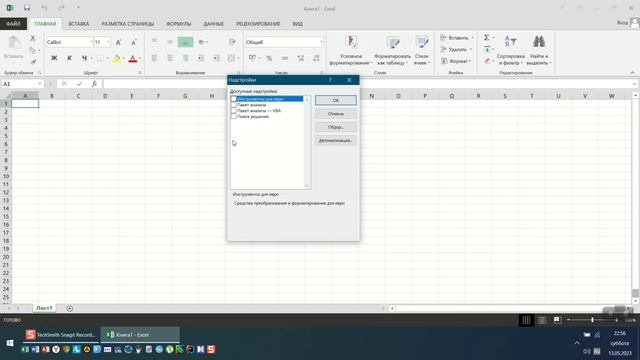
Task: Open Условное форматирование
Action: 351,50
